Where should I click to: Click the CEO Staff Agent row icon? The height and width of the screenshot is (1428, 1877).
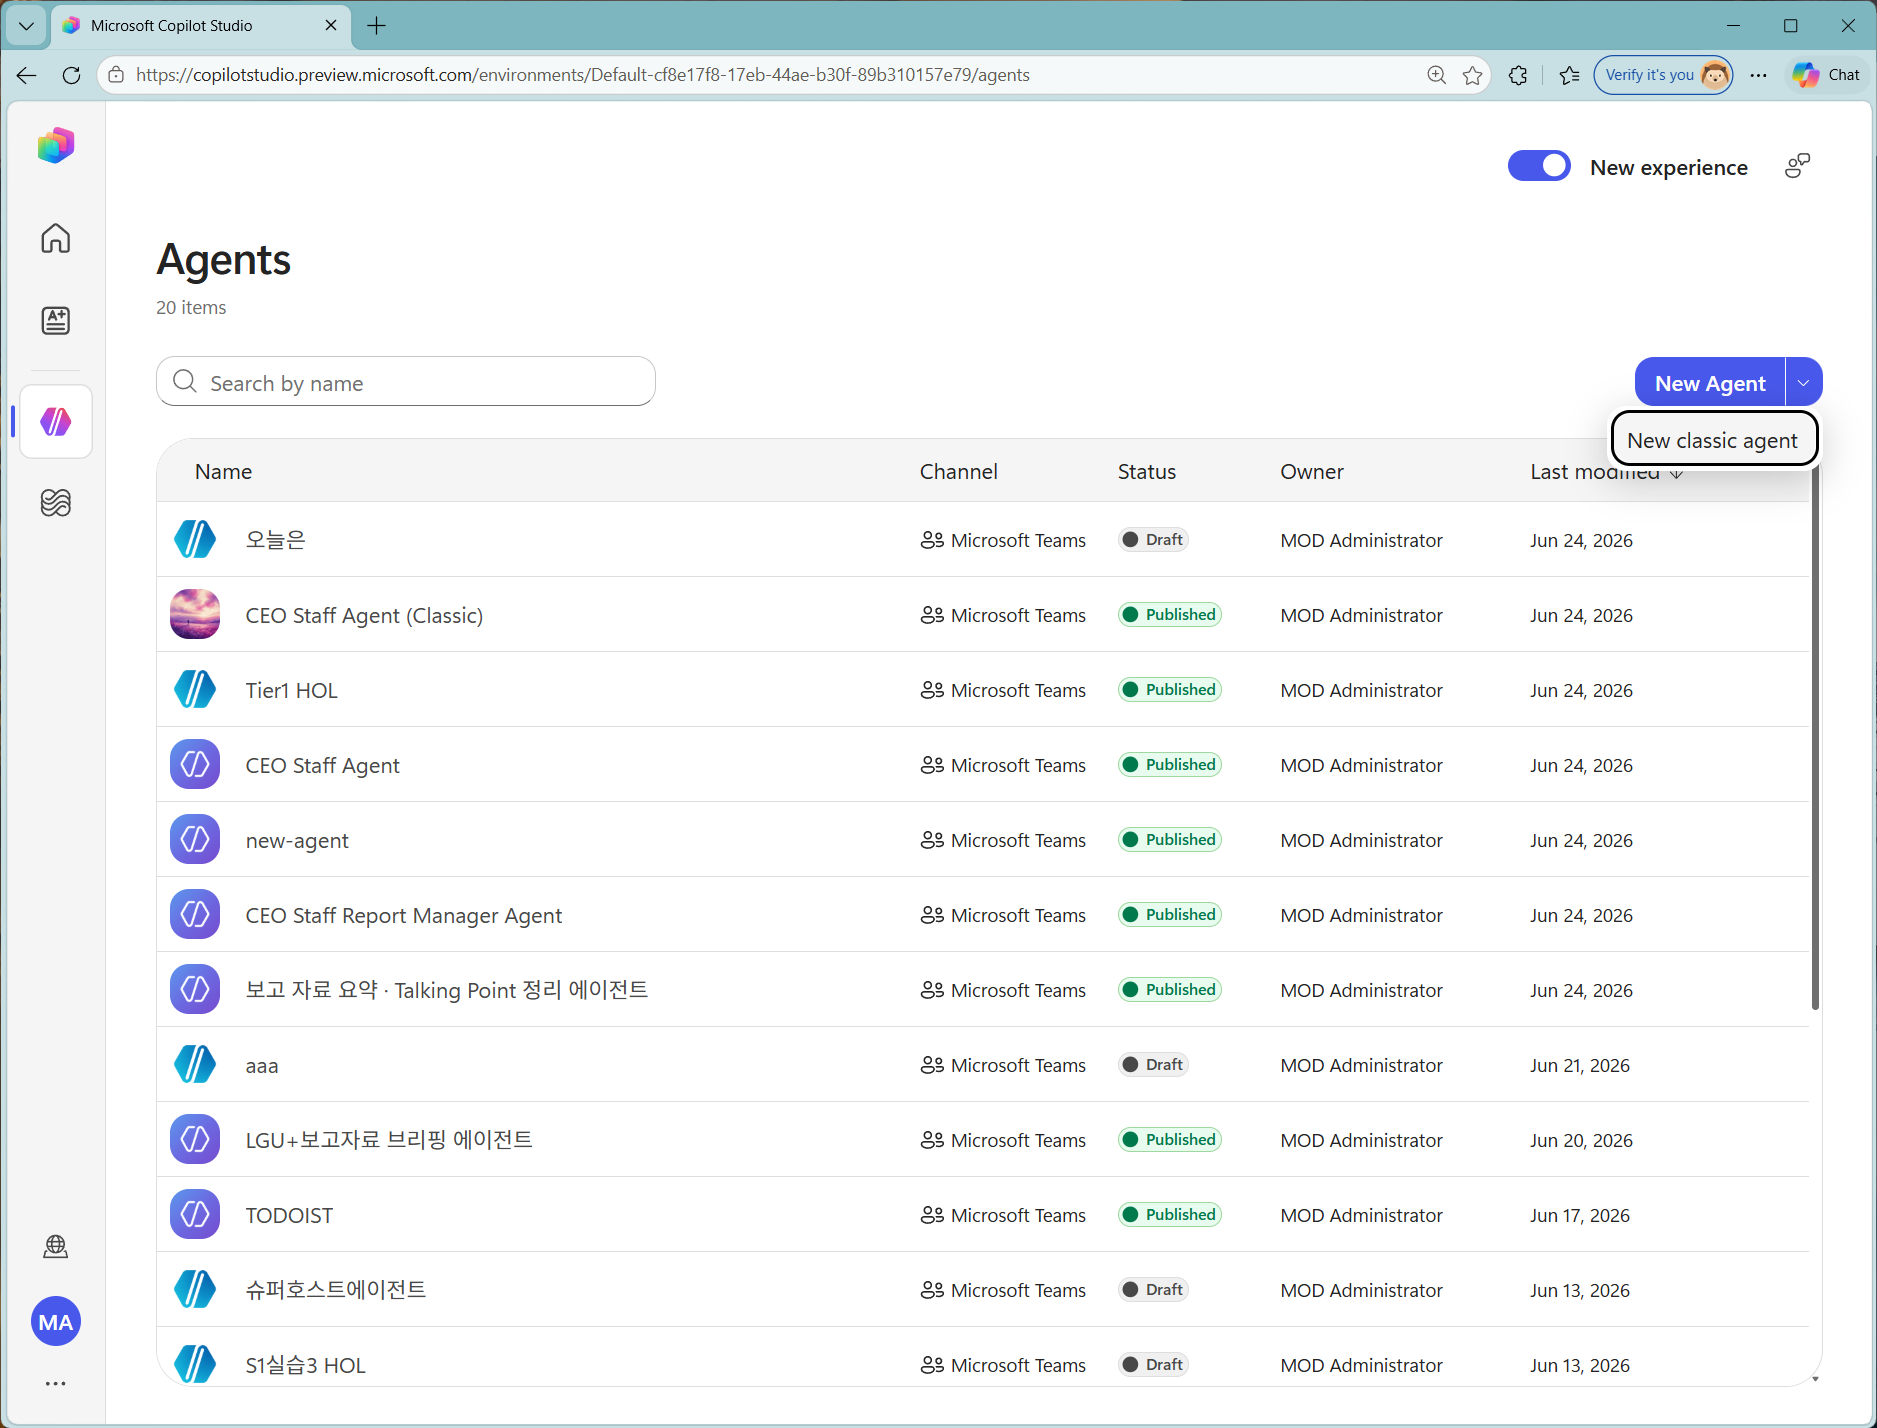pos(195,764)
